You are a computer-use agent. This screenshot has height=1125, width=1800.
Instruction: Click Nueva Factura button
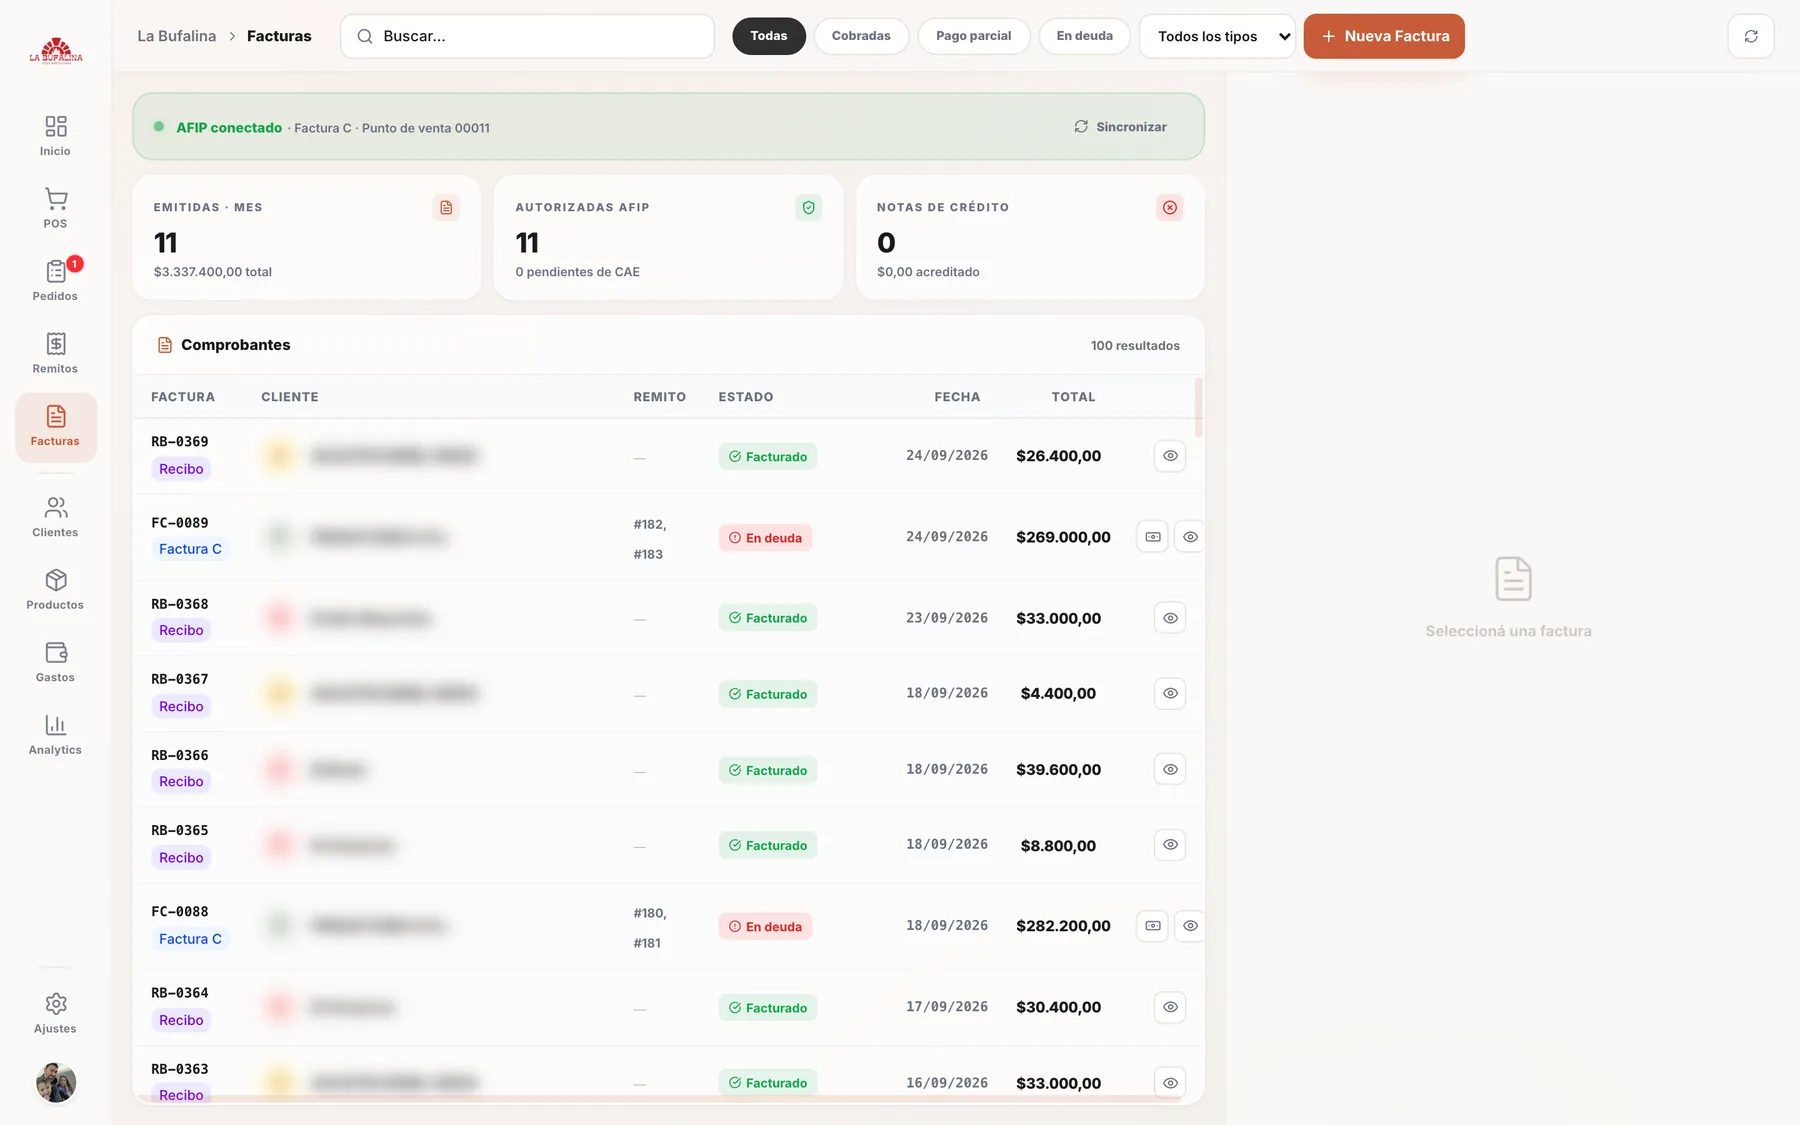pos(1384,36)
